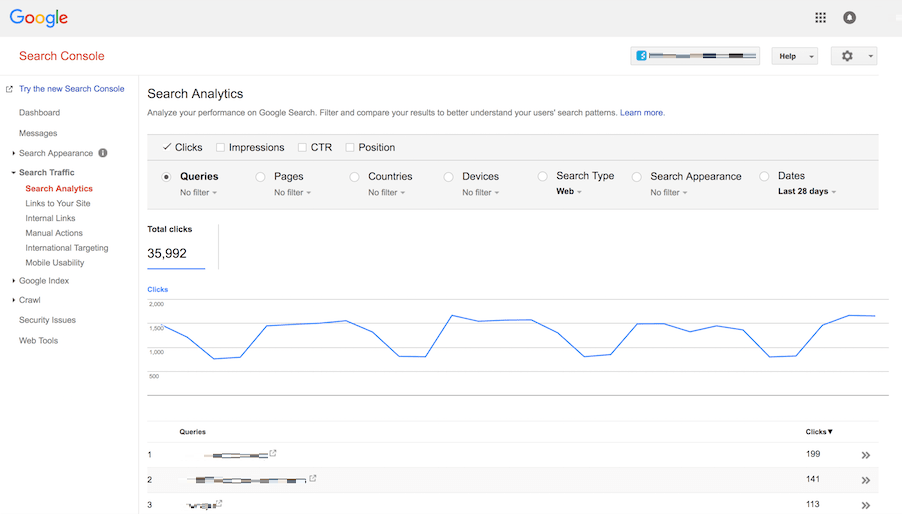Screen dimensions: 902x514
Task: Open the dropdown arrow beside the gear
Action: pos(870,56)
